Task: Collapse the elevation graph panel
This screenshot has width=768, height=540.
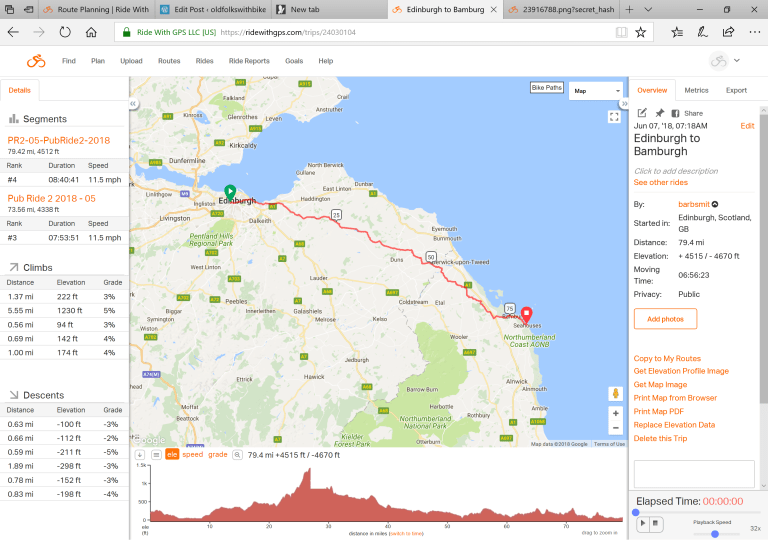Action: 140,454
